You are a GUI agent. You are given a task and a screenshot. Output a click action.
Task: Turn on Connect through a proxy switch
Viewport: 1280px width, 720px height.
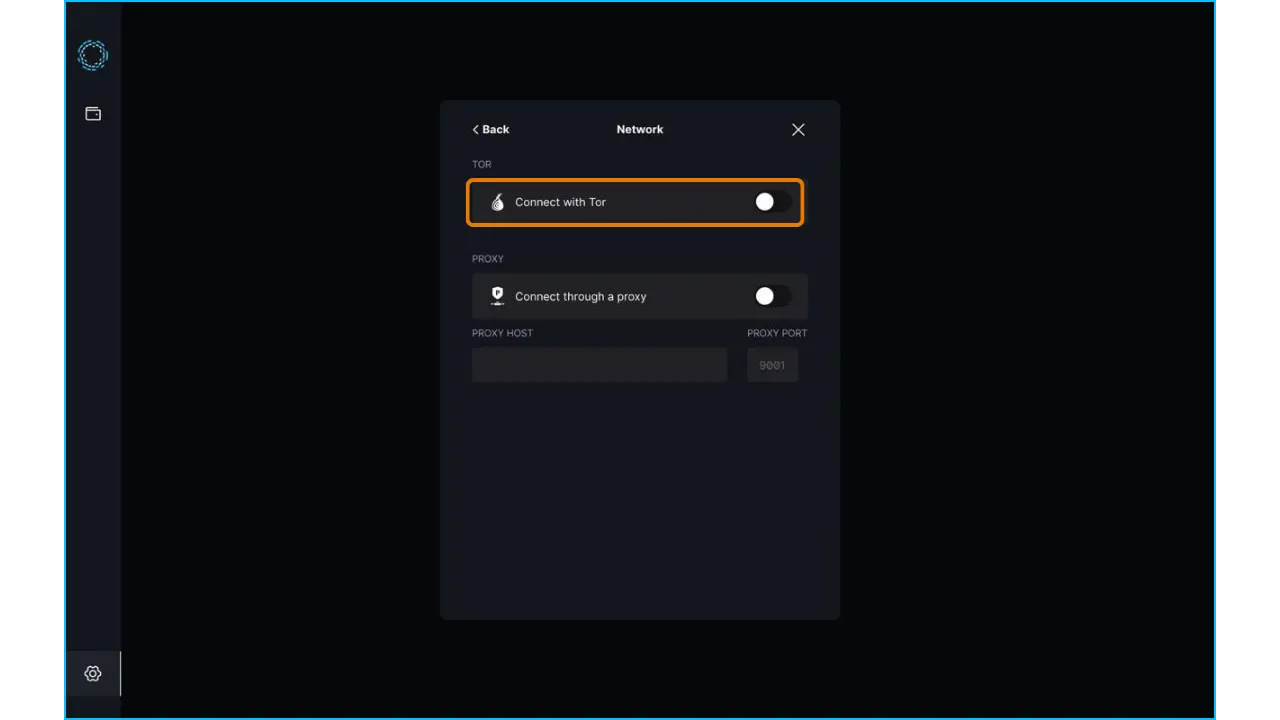772,296
